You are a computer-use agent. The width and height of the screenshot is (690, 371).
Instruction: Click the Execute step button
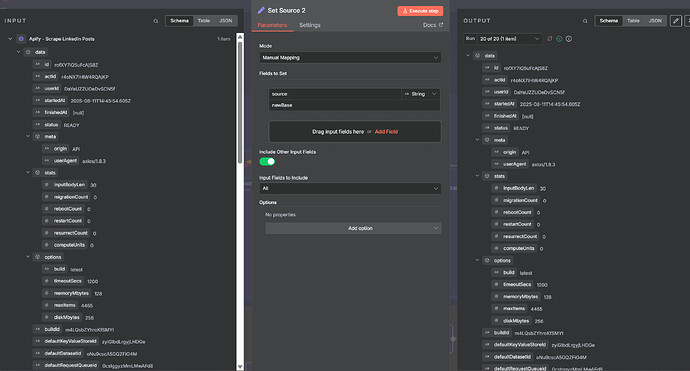(x=420, y=11)
